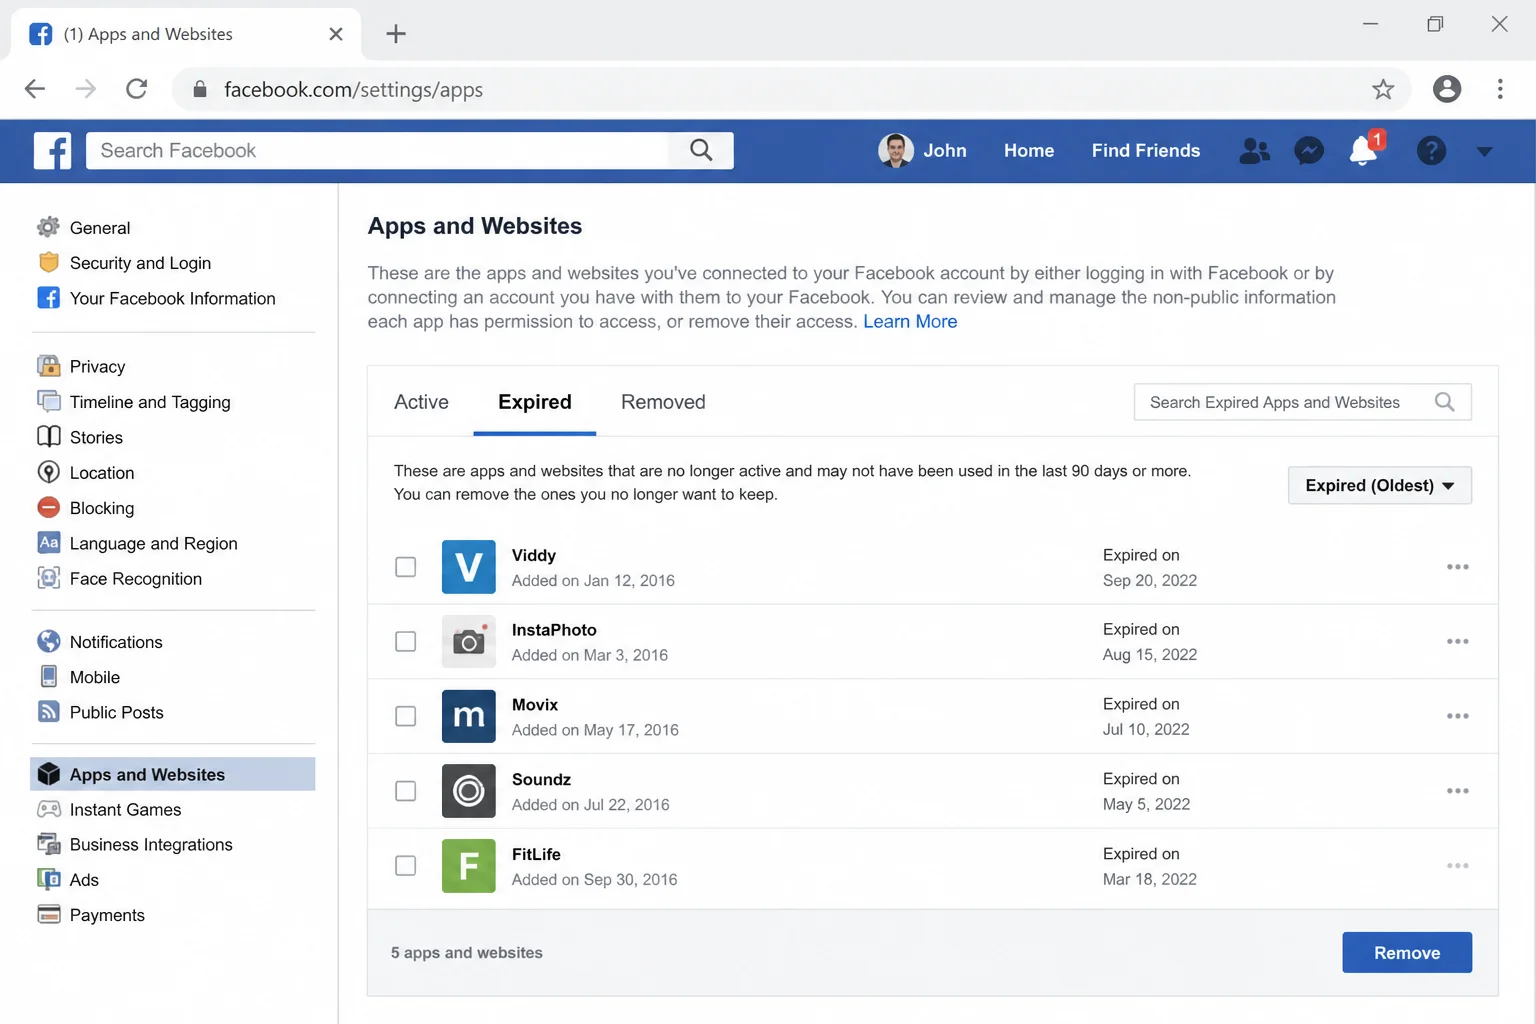The height and width of the screenshot is (1024, 1536).
Task: Check the Movix app checkbox
Action: click(405, 716)
